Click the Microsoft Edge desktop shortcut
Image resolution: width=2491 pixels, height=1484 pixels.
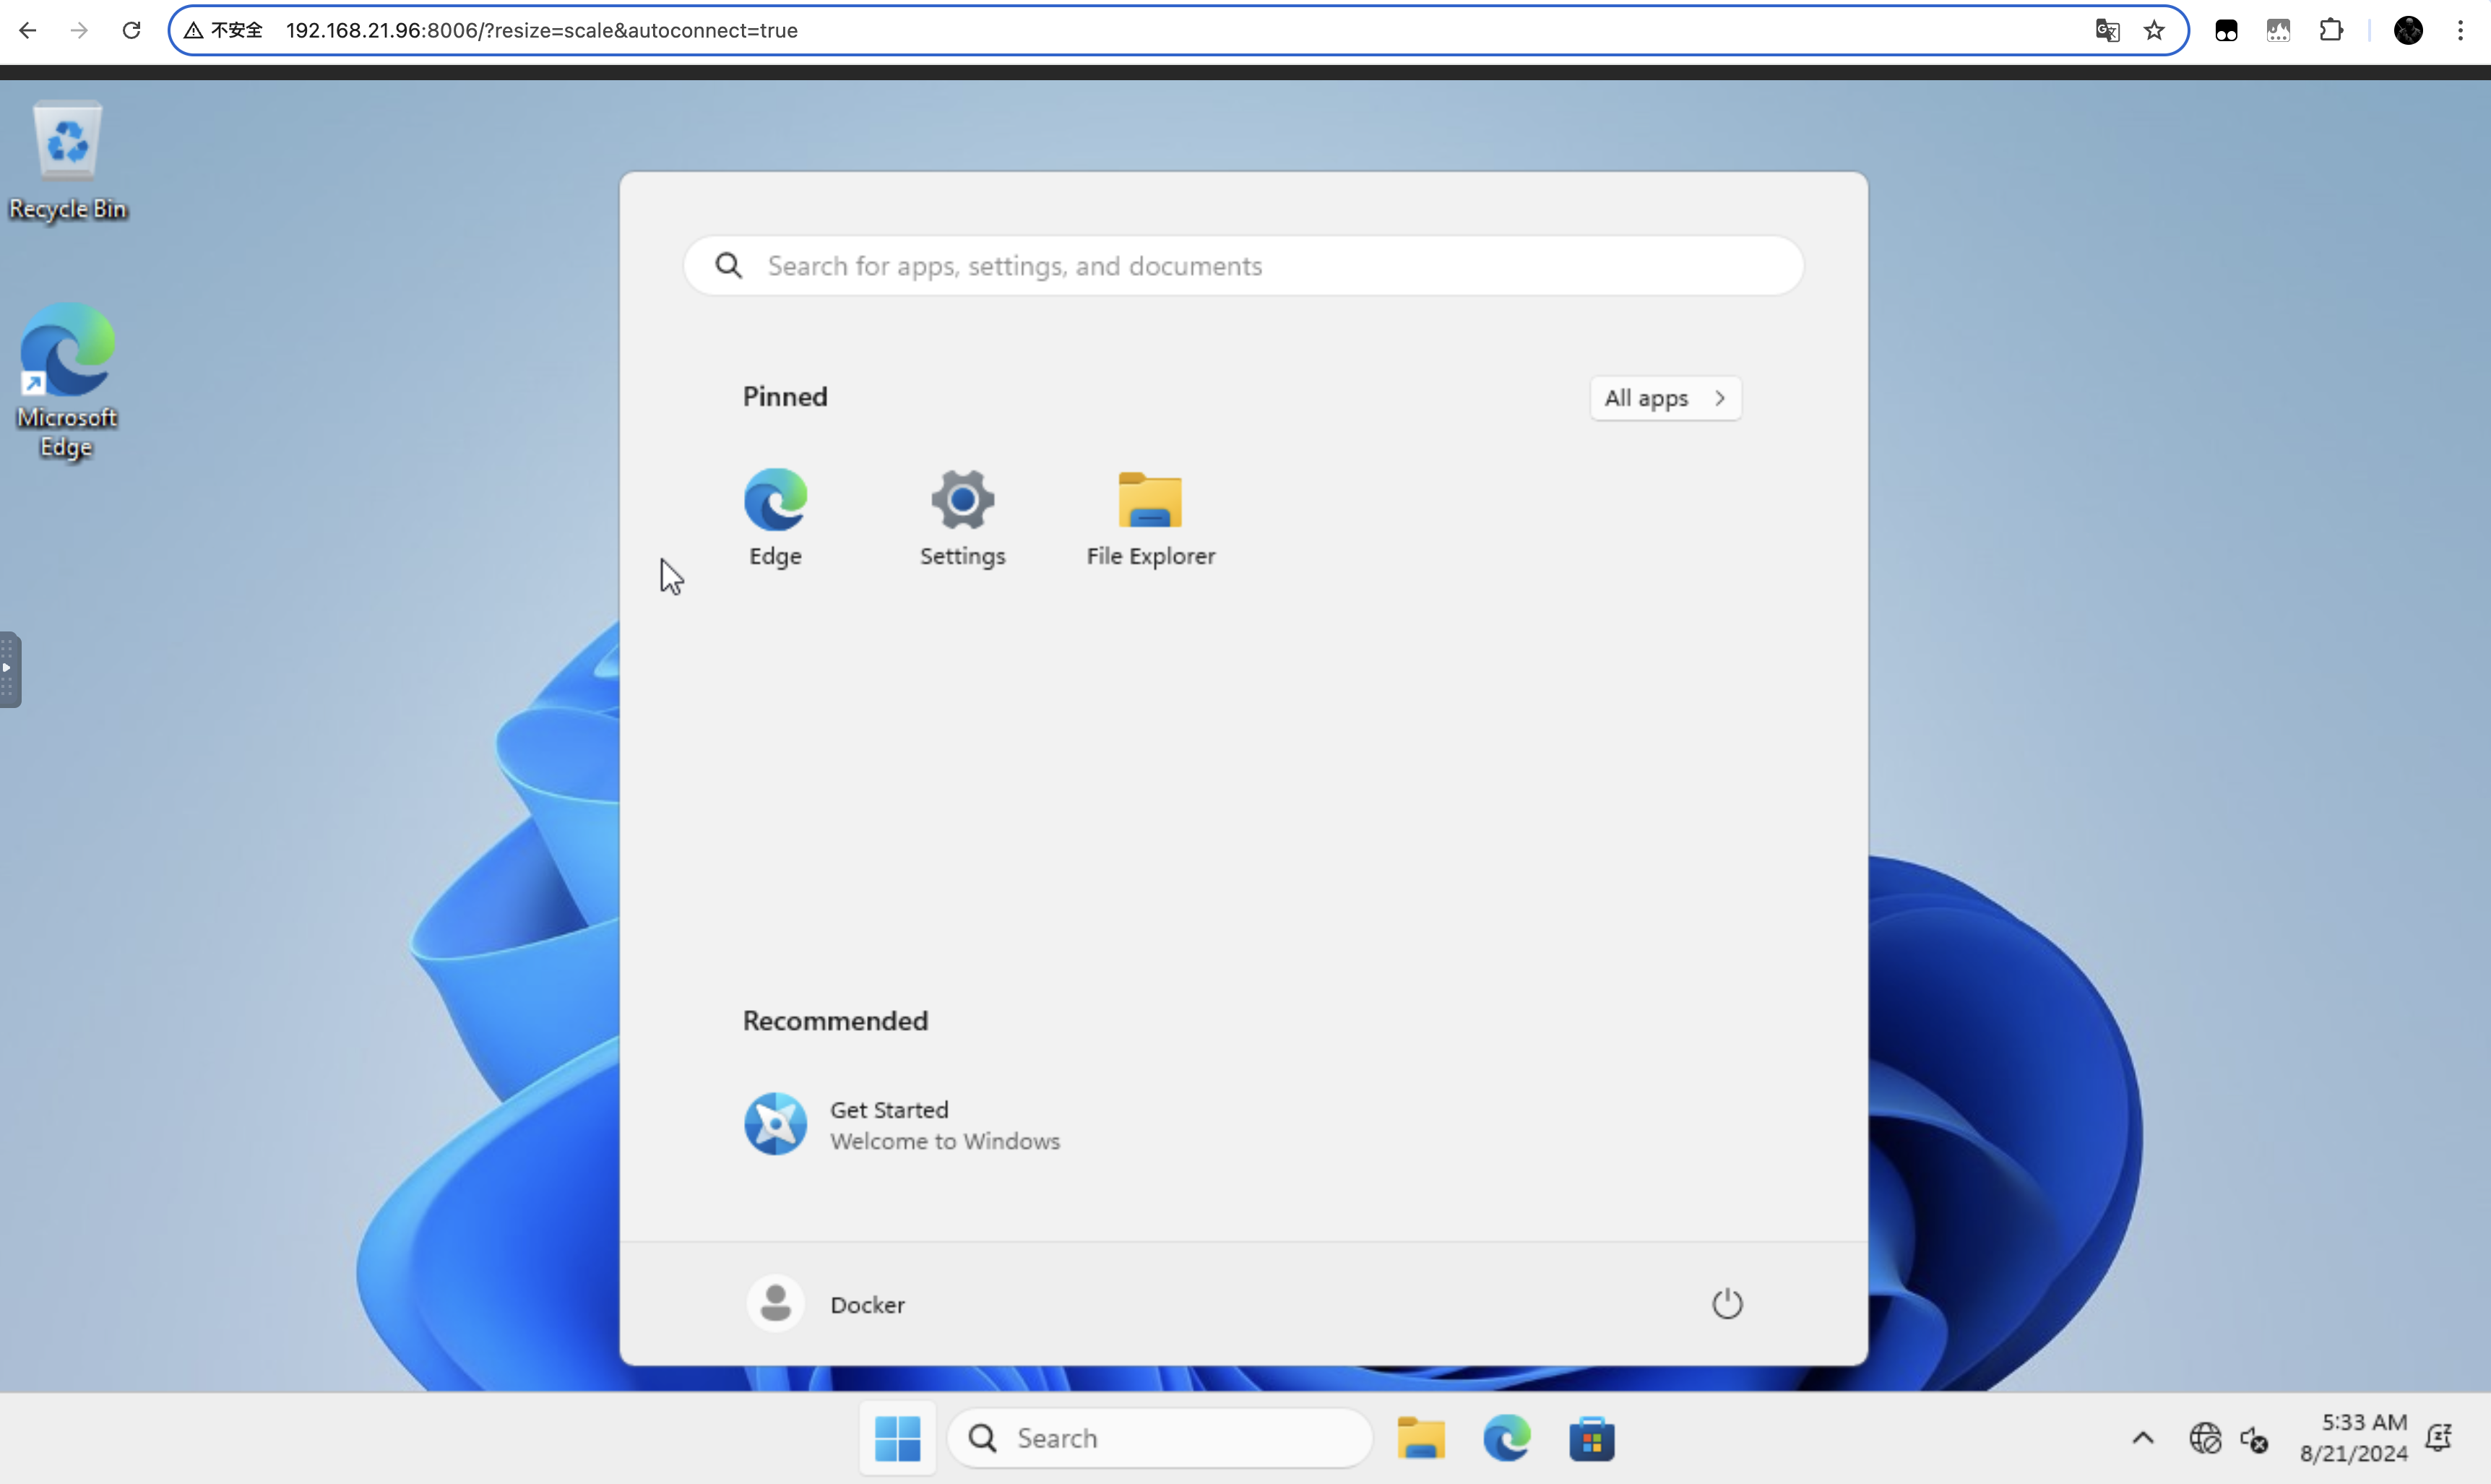67,380
